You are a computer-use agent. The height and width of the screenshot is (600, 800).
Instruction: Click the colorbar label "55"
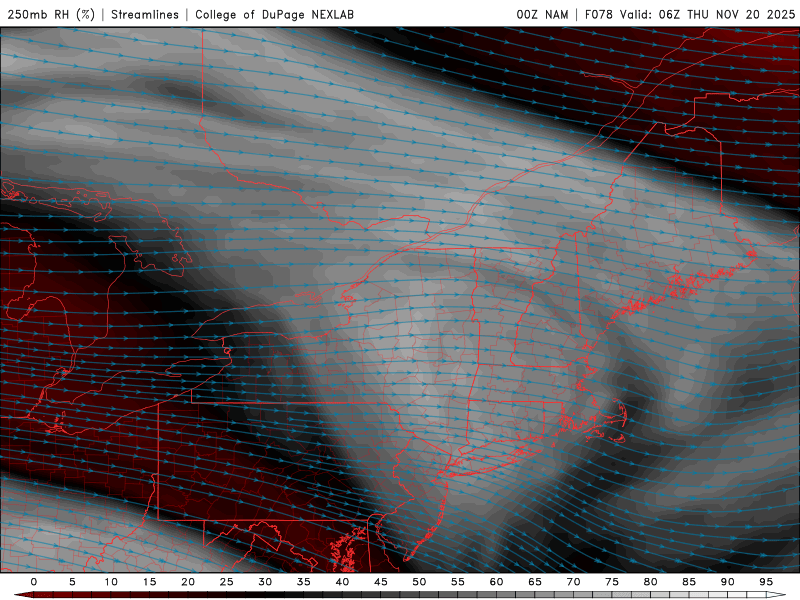(x=458, y=582)
